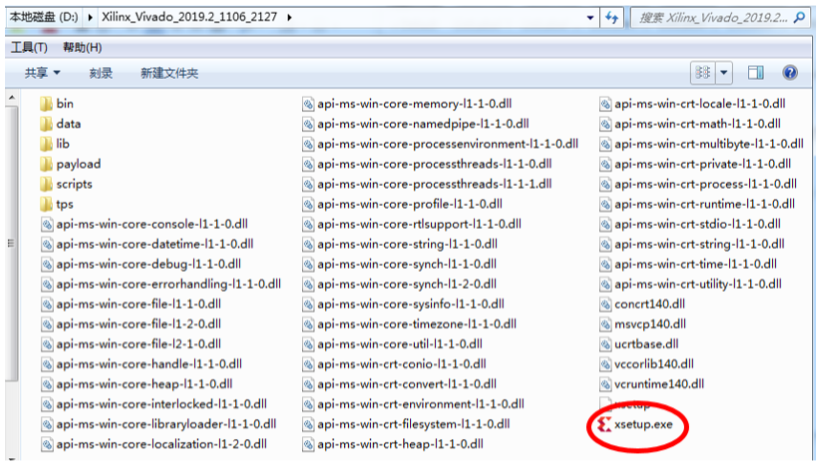Select api-ms-win-core-synch-l1-2-0.dll file name

[x=407, y=284]
